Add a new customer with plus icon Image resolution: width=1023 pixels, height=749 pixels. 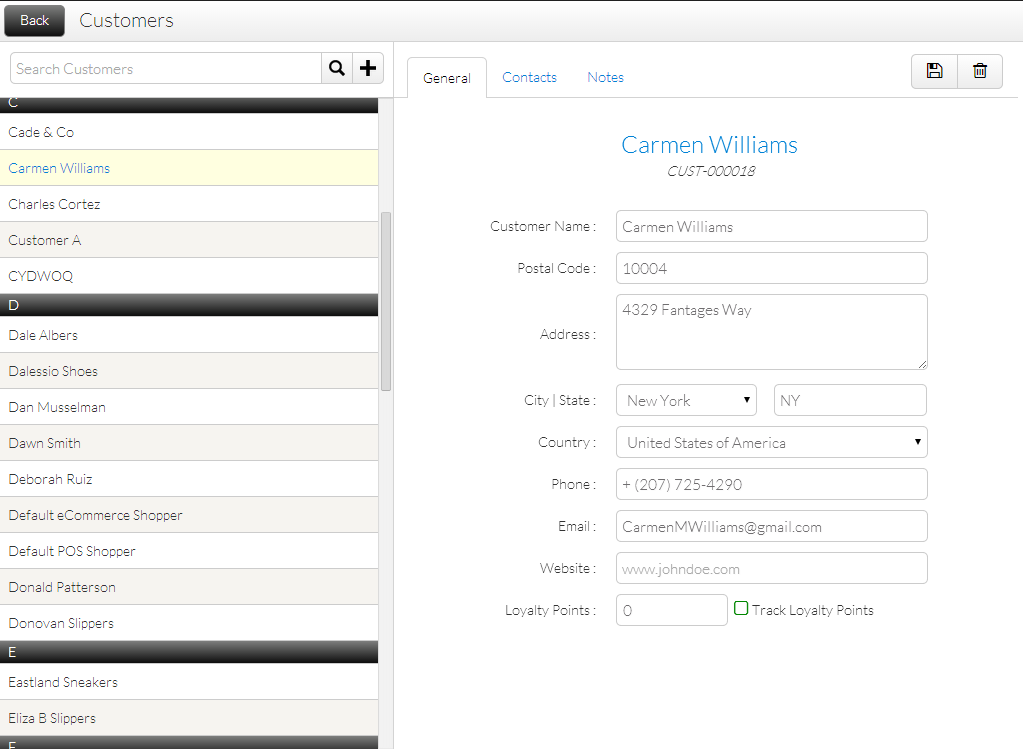(369, 69)
